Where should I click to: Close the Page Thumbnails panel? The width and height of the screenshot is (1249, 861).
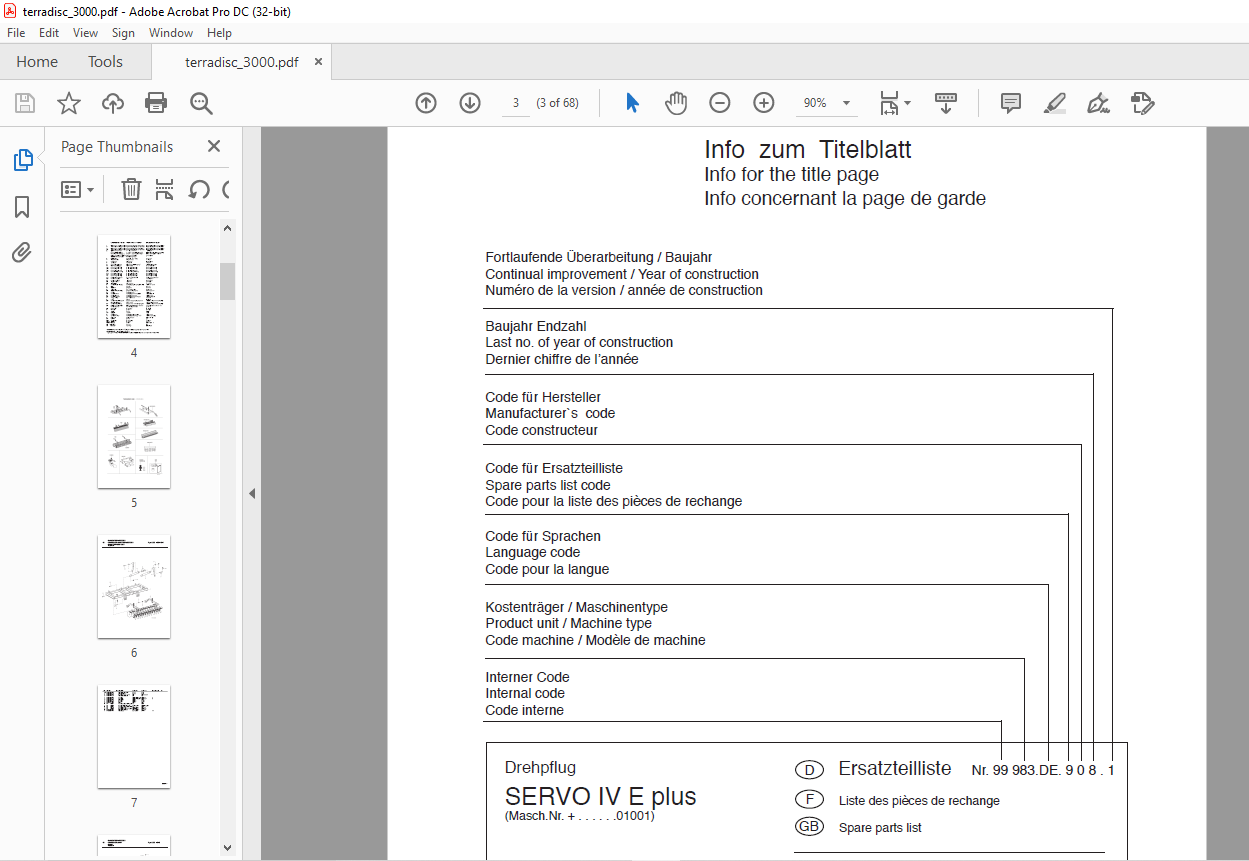(213, 146)
